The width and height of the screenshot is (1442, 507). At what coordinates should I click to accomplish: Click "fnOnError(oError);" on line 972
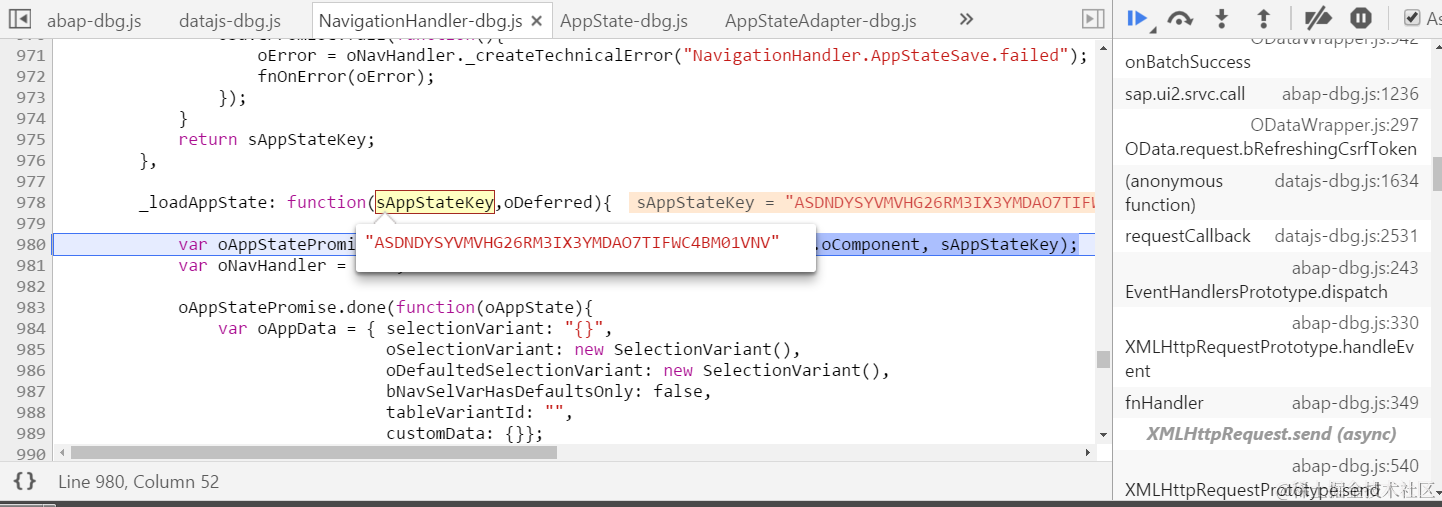[346, 76]
